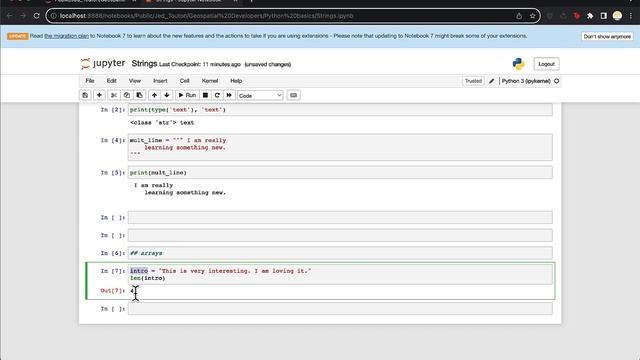The image size is (640, 360).
Task: Focus the second empty cell above arrays
Action: [340, 235]
